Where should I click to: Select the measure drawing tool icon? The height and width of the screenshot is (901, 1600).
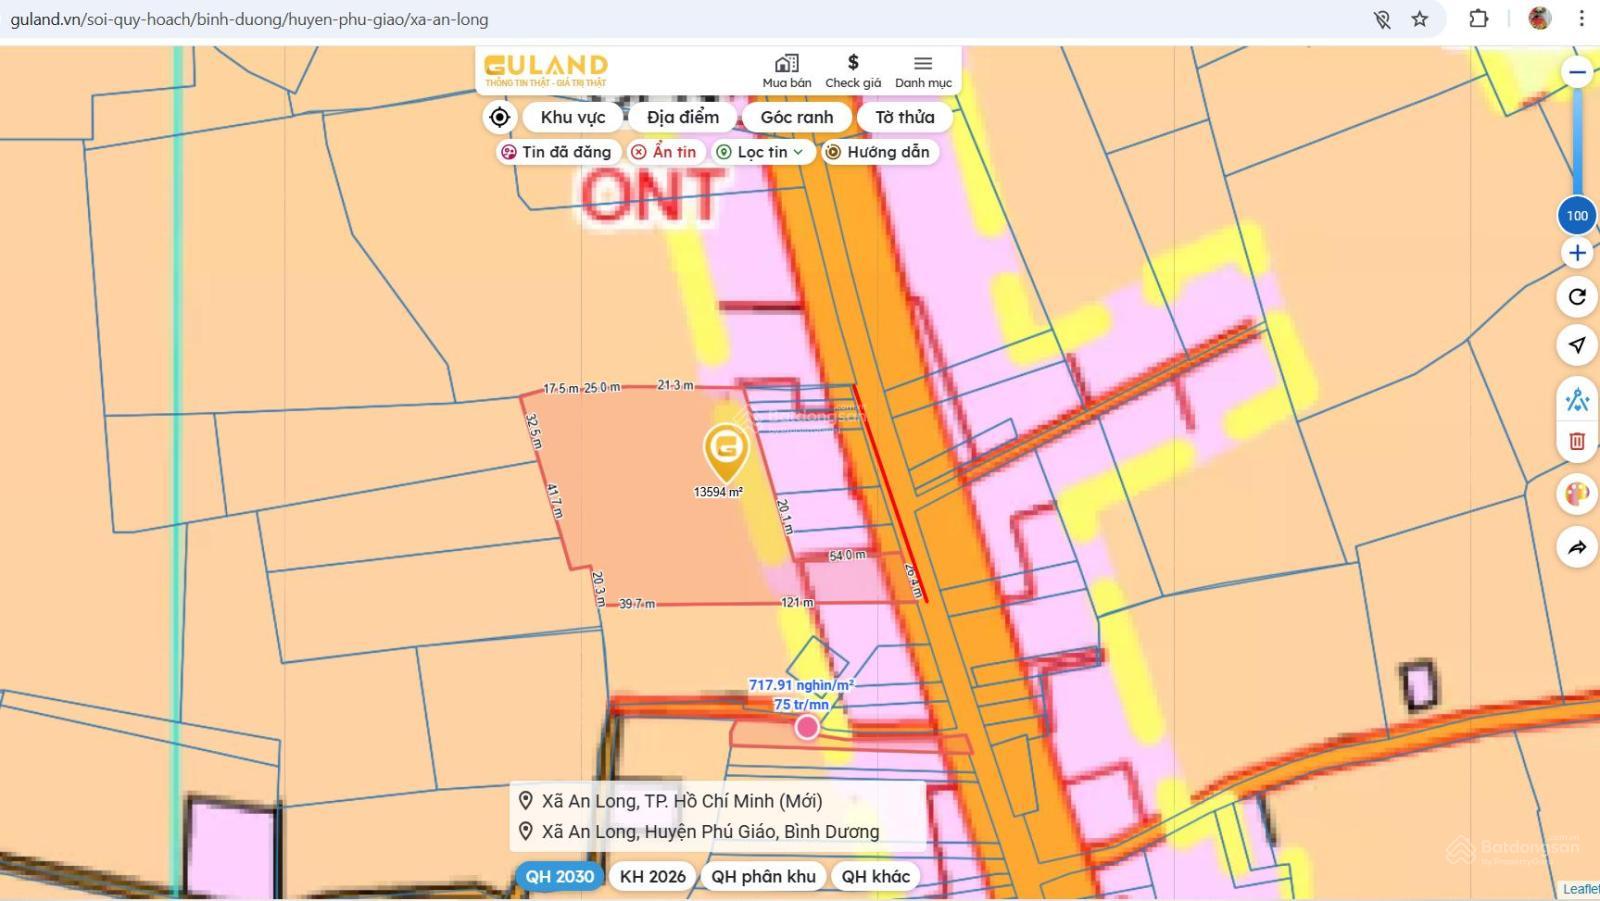point(1577,400)
